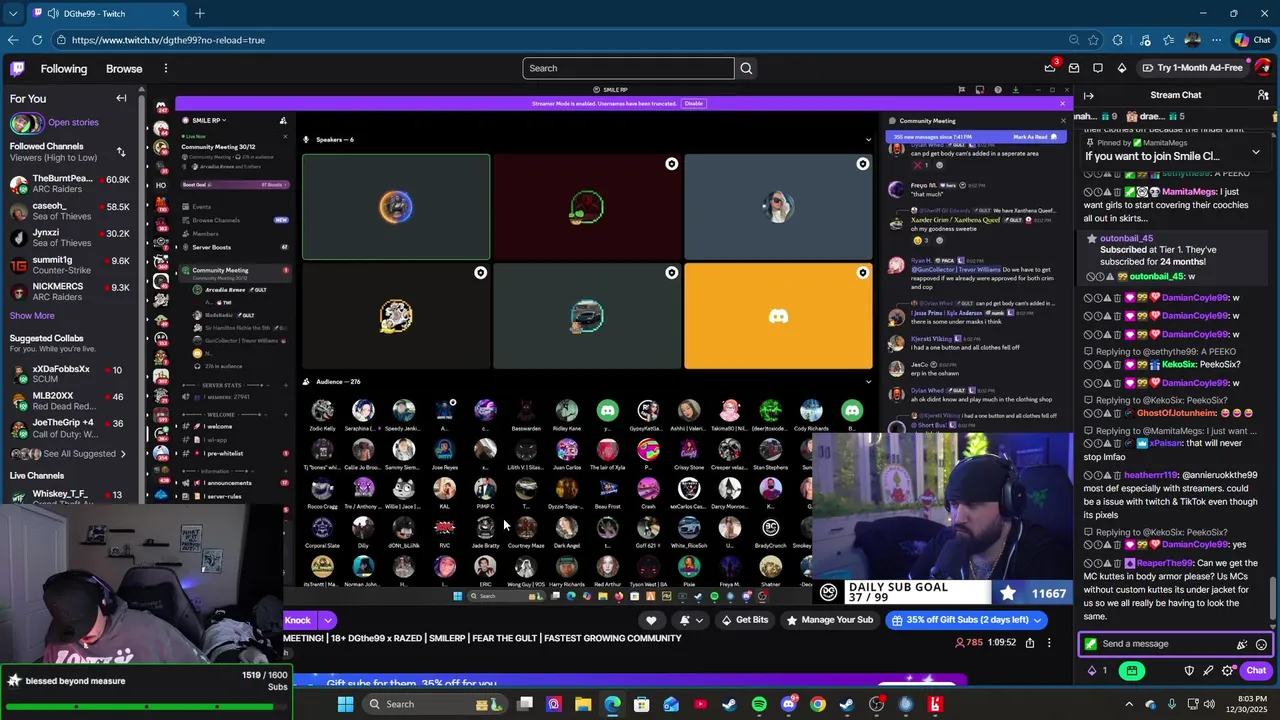Open the Windows Start menu
Image resolution: width=1280 pixels, height=720 pixels.
345,704
